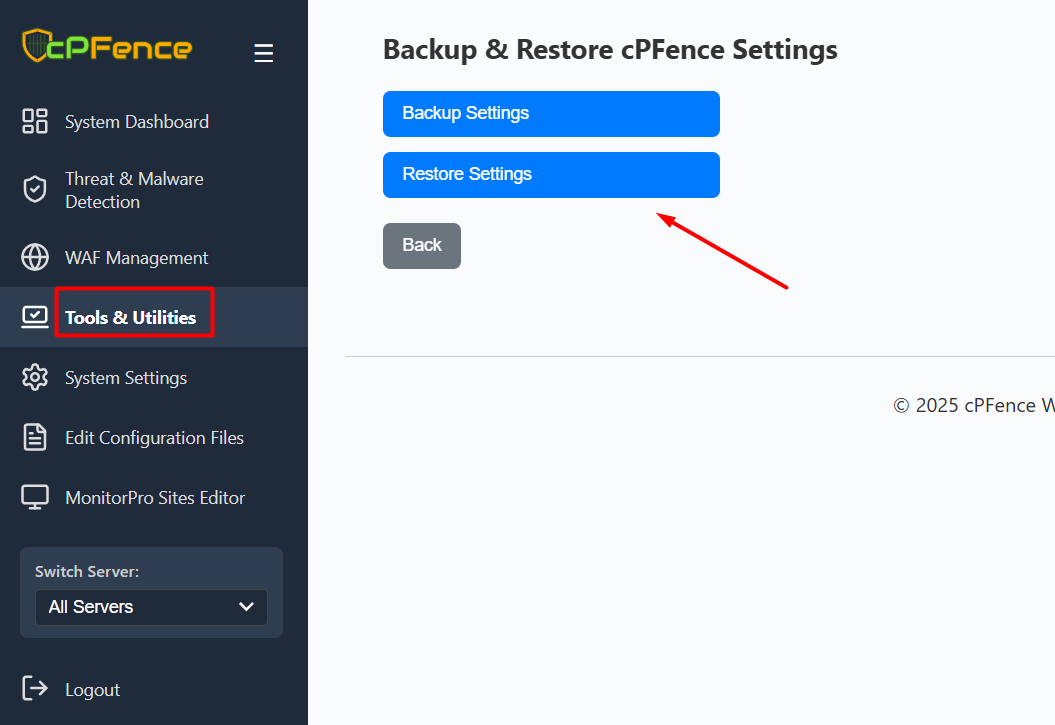Open System Dashboard menu item
The image size is (1055, 725).
(x=137, y=122)
